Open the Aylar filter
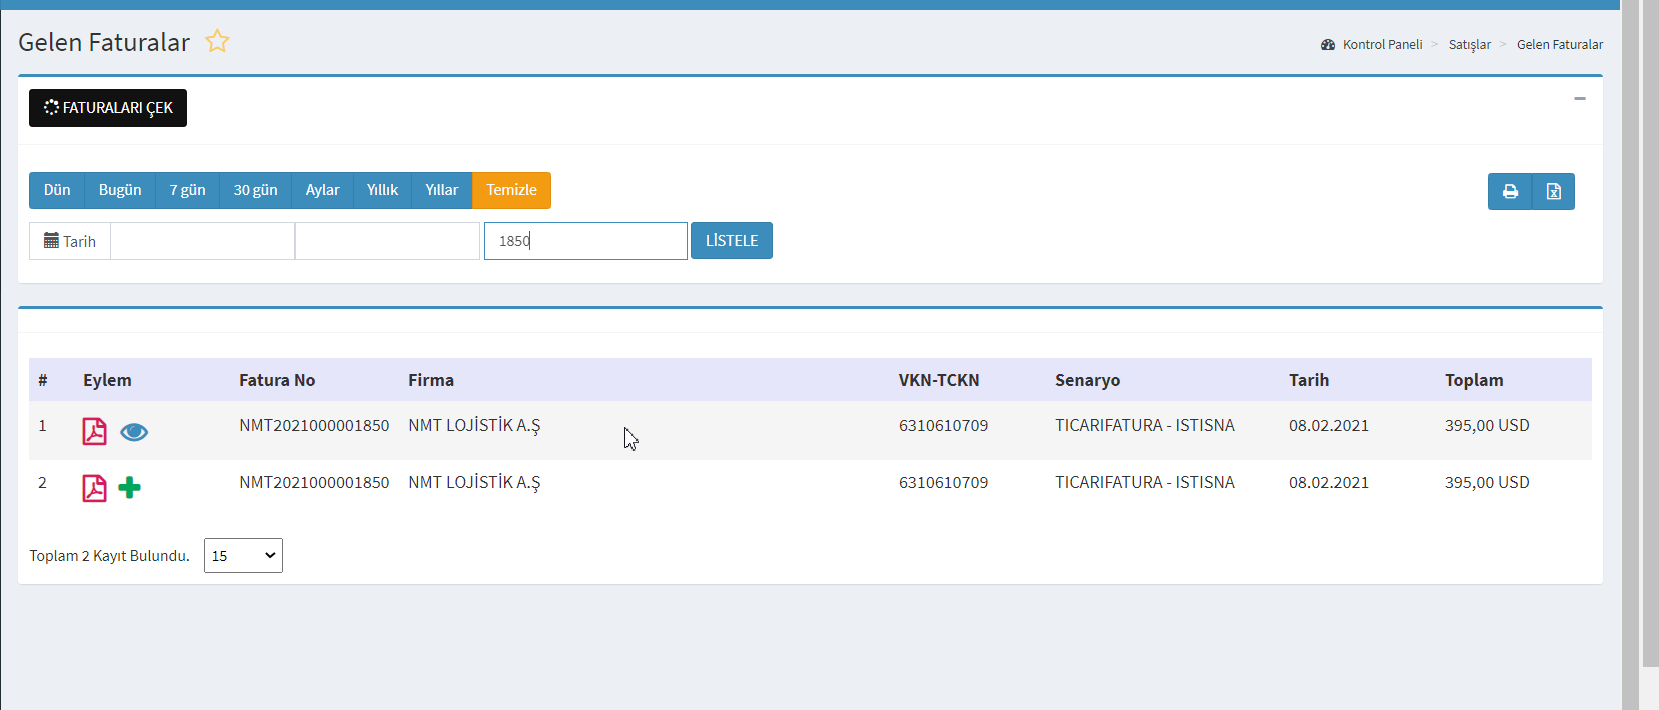 (322, 190)
